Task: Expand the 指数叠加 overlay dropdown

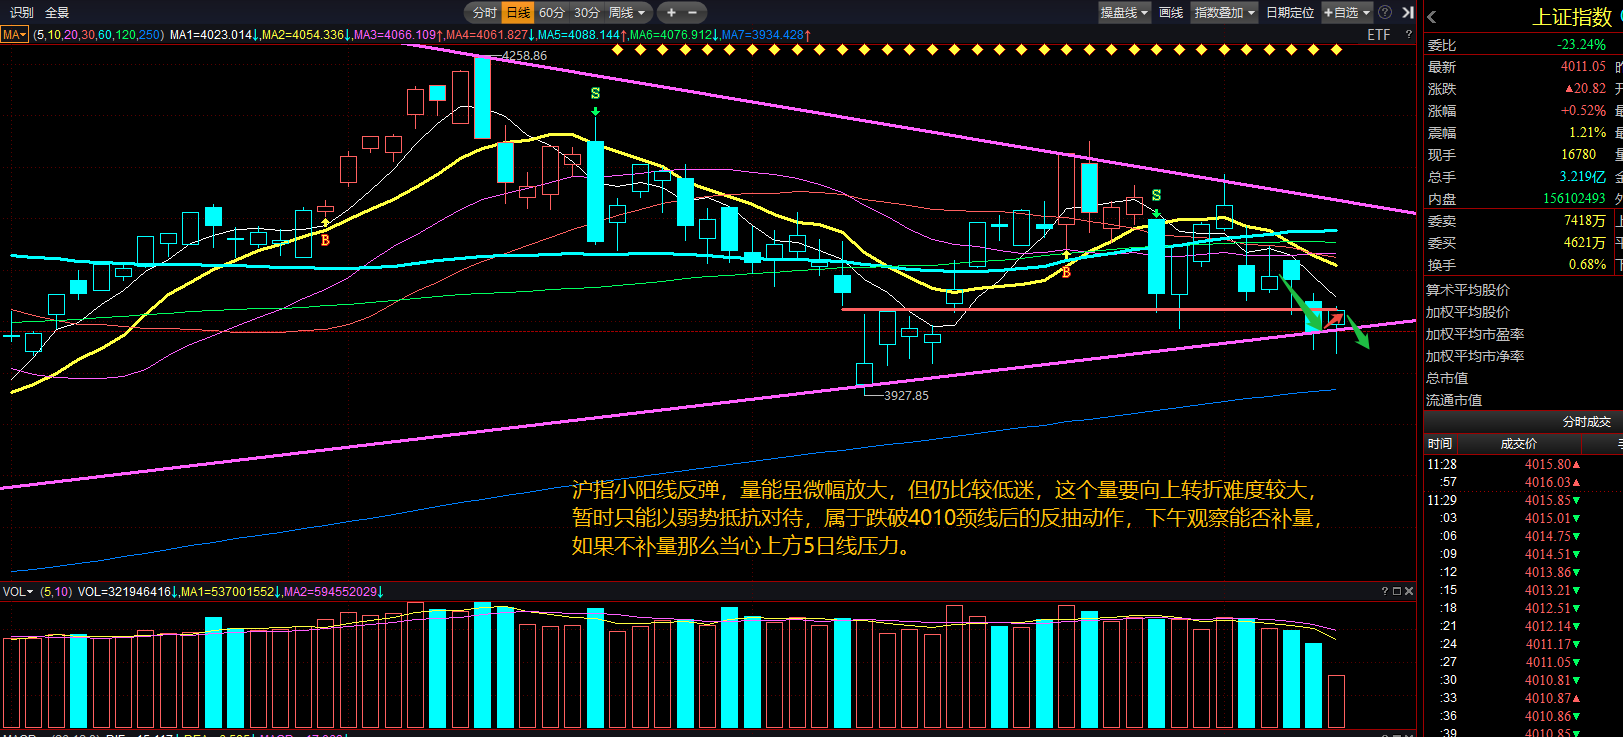Action: (x=1224, y=13)
